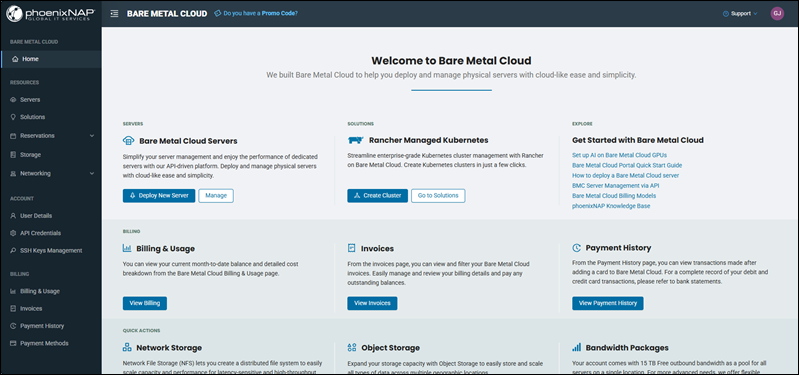799x375 pixels.
Task: Click the Payment History card clock icon
Action: pyautogui.click(x=576, y=248)
